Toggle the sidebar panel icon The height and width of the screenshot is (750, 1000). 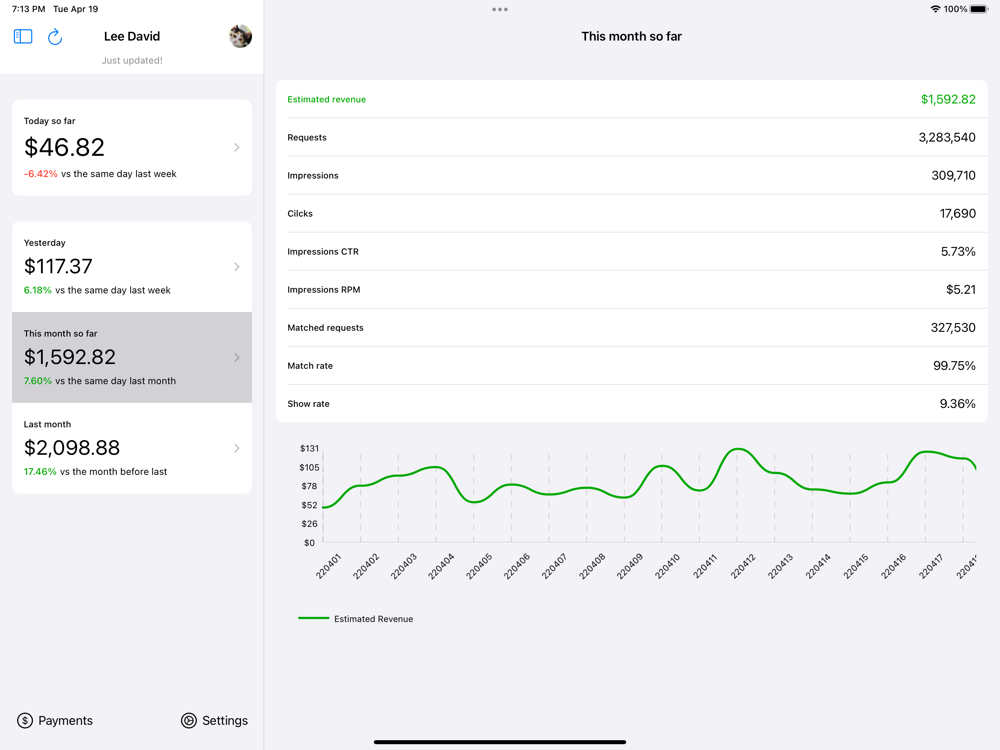[x=23, y=36]
